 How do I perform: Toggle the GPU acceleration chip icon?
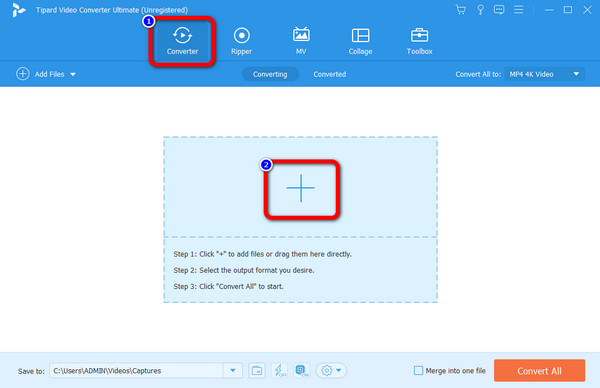click(302, 370)
